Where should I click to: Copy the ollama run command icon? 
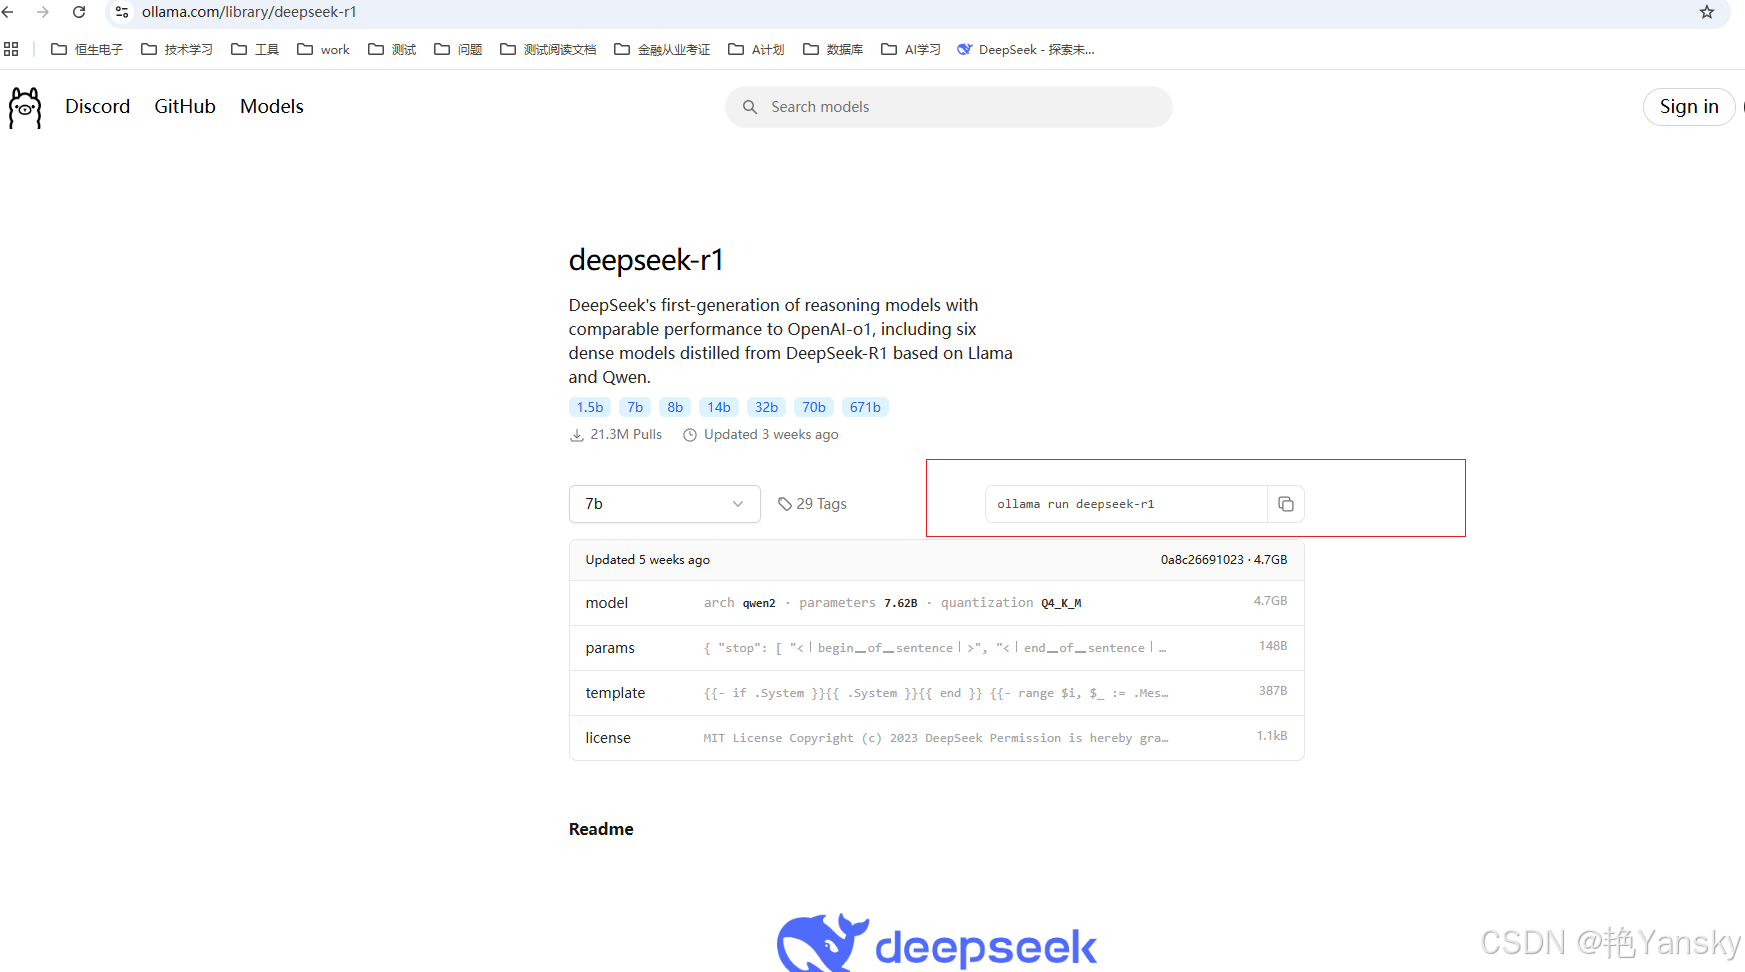(x=1286, y=504)
